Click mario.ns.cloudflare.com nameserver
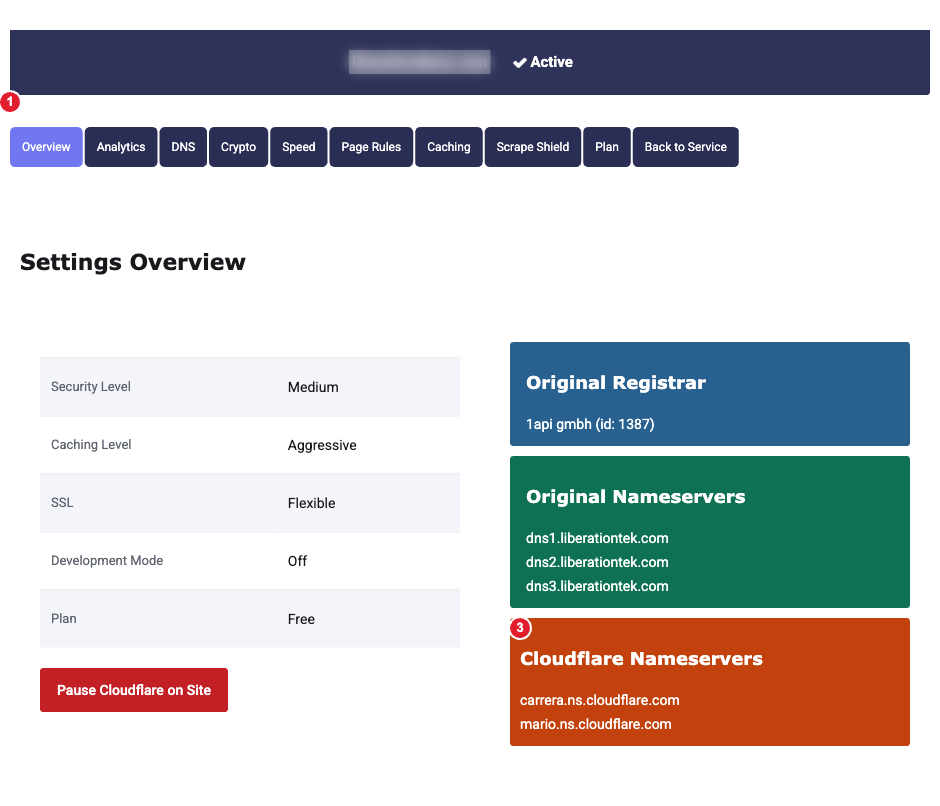 (x=595, y=724)
